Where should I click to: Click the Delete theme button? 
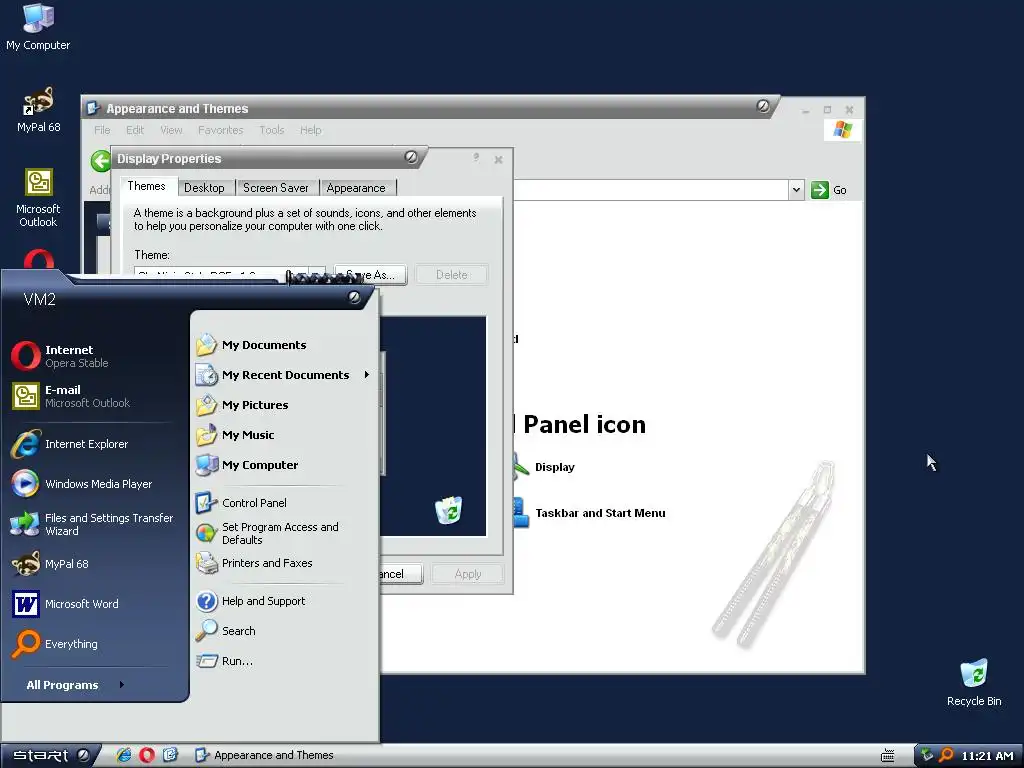pos(451,275)
